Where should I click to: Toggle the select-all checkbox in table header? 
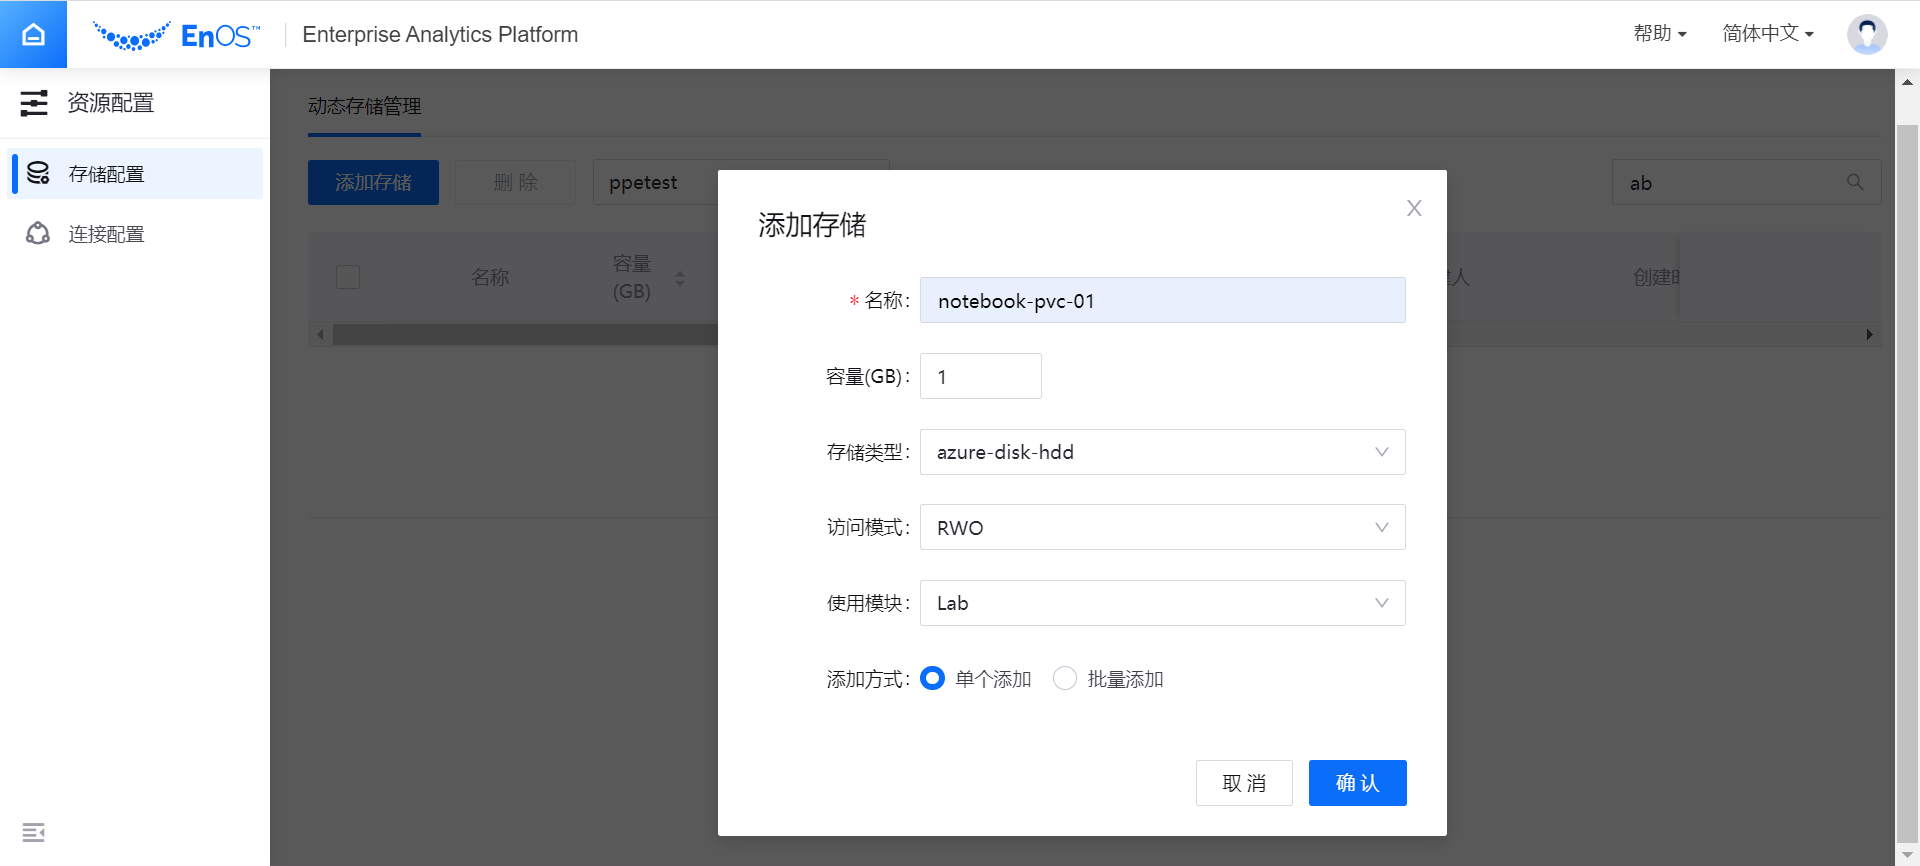[348, 277]
